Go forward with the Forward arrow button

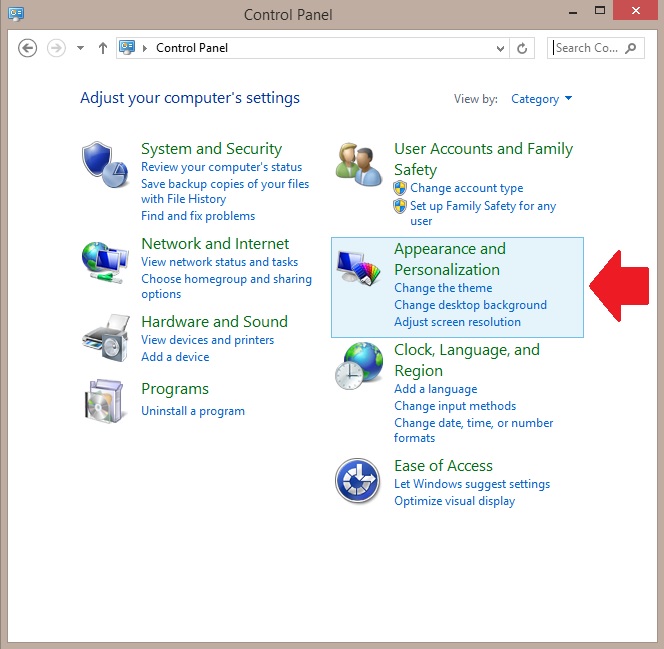pyautogui.click(x=56, y=48)
